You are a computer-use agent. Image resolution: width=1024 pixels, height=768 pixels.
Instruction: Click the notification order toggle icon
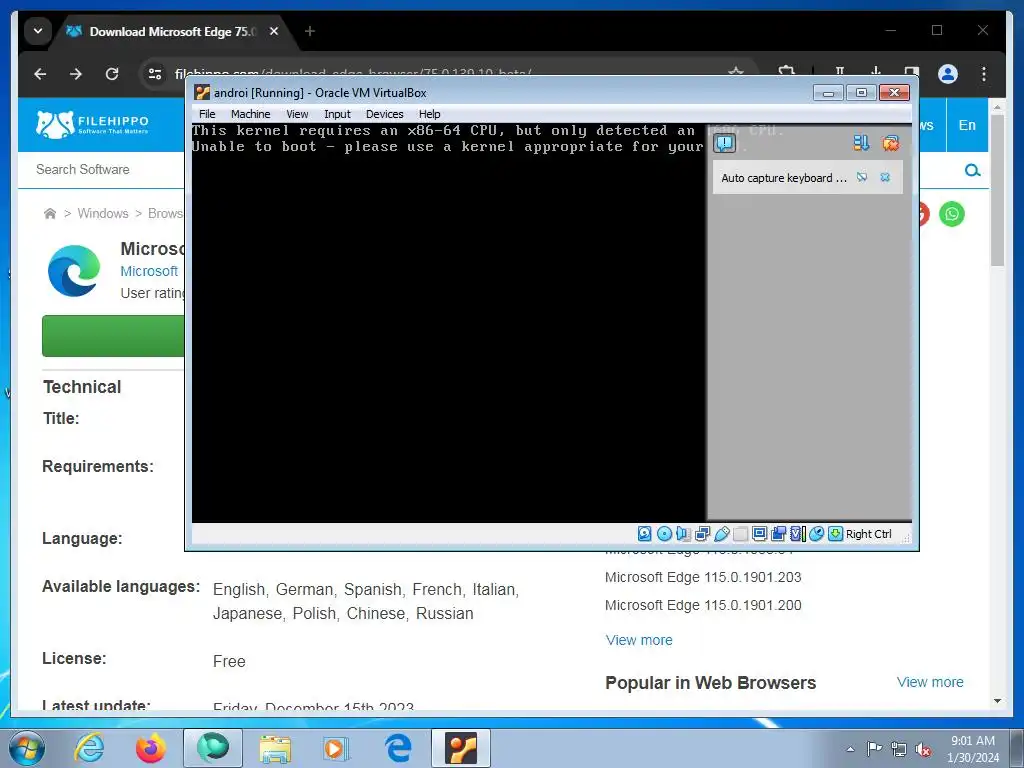tap(861, 143)
